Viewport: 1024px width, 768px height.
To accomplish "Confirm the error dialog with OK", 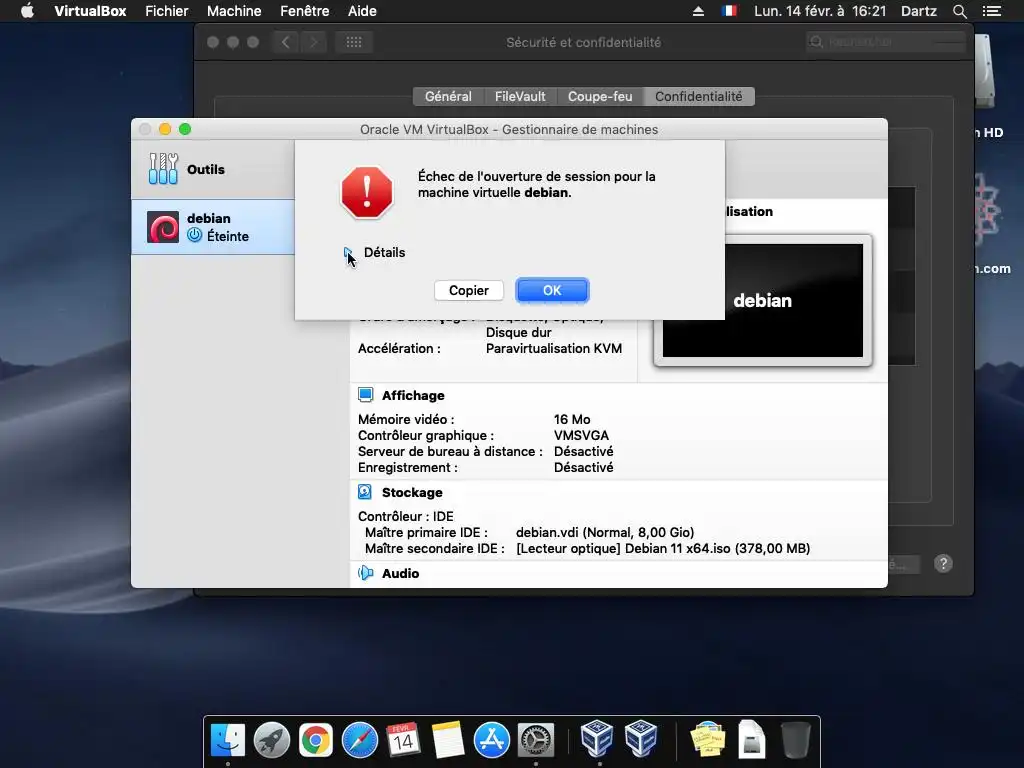I will 552,291.
